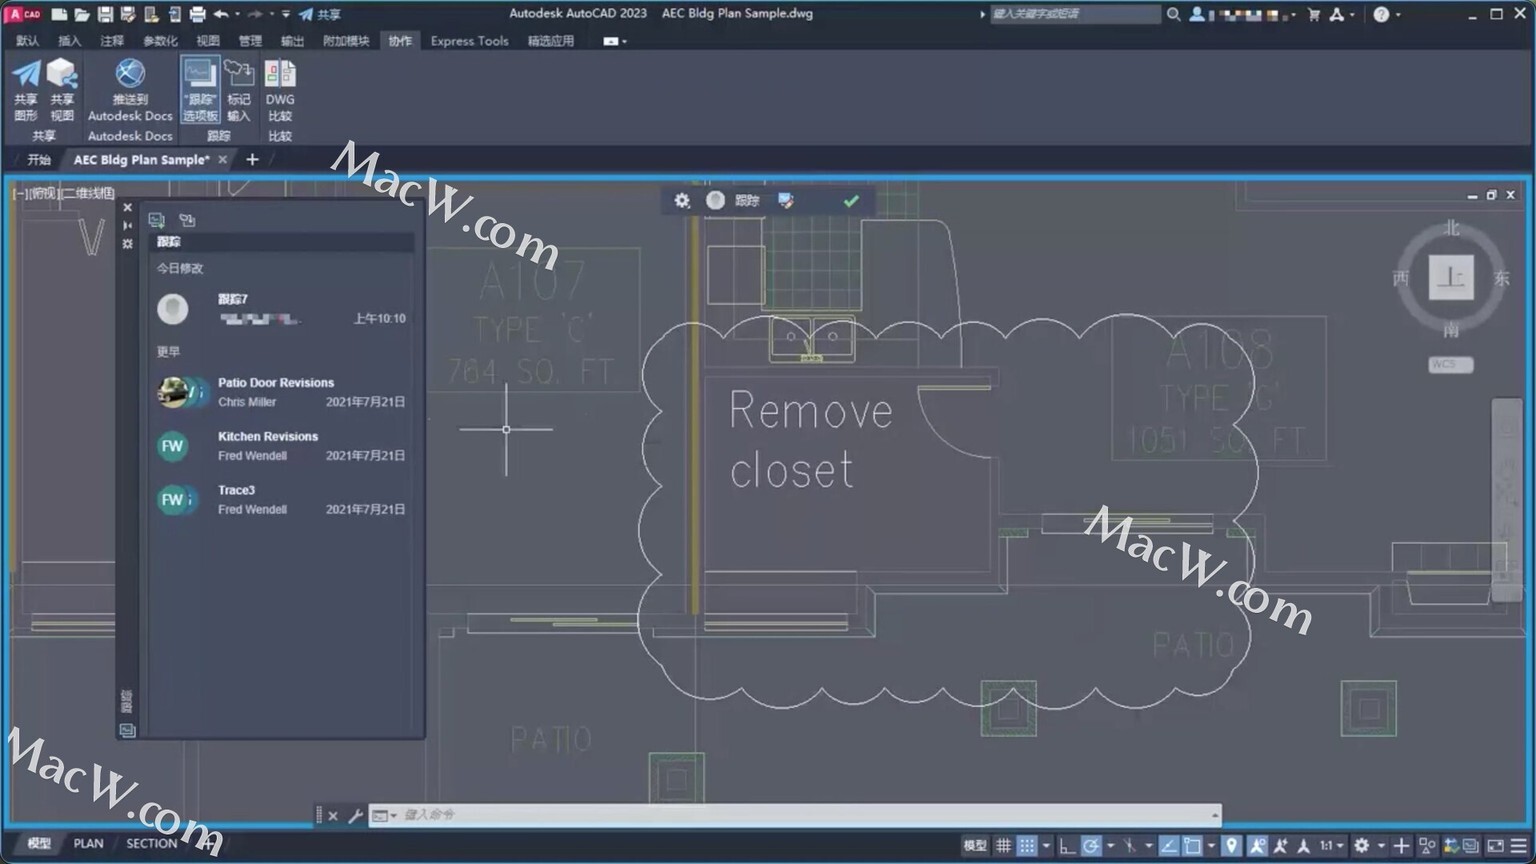Switch to the 注释 ribbon tab

[112, 41]
